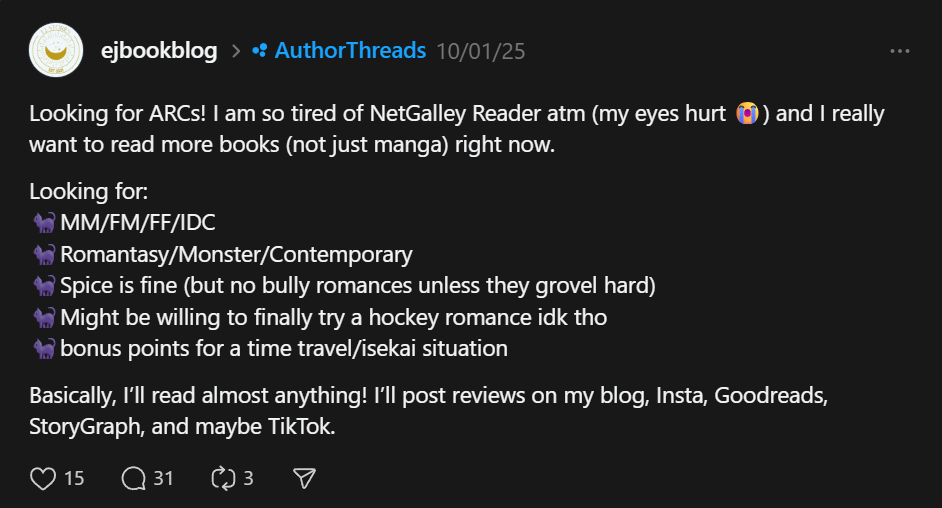Click the 10/01/25 post date

(x=481, y=51)
